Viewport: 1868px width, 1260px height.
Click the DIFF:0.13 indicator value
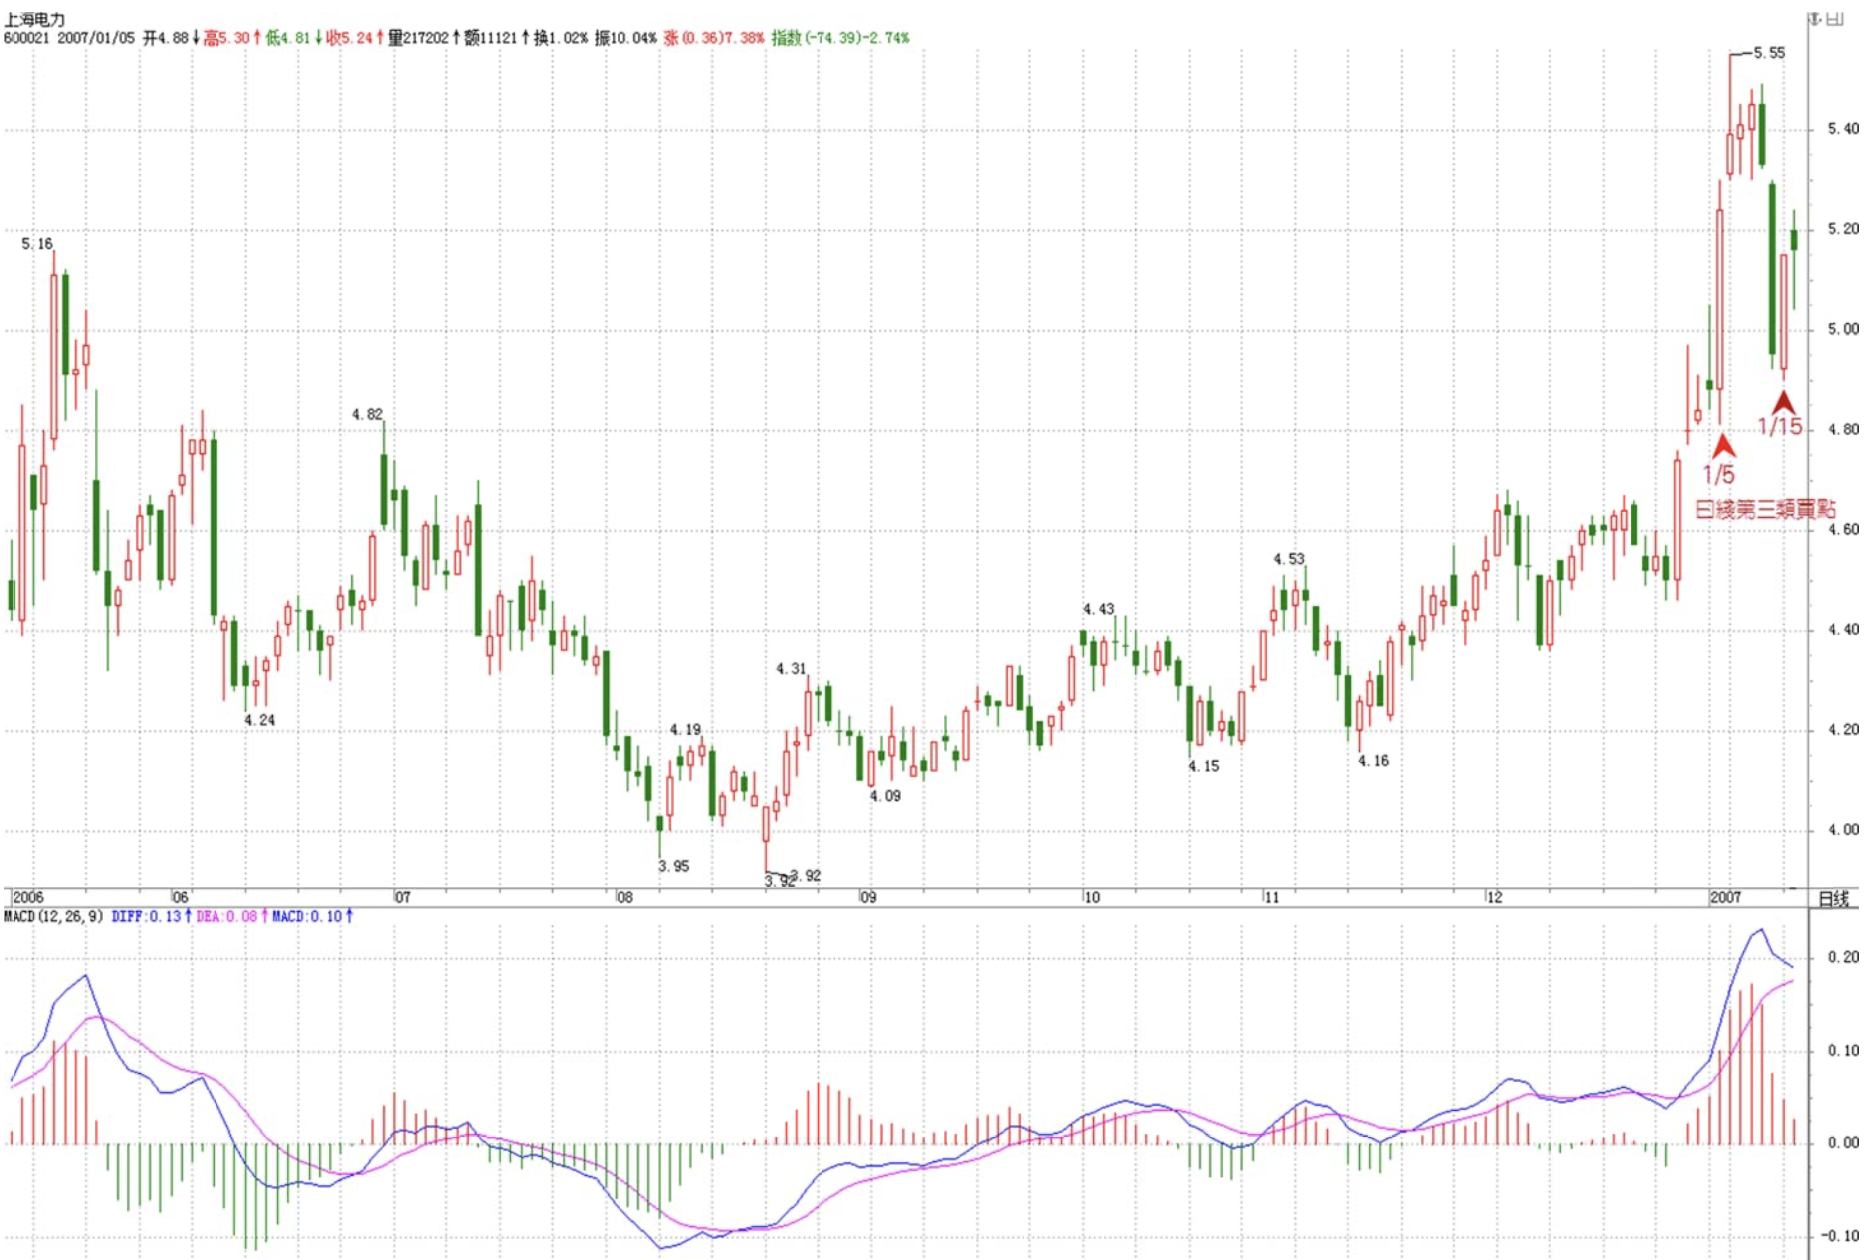pos(150,916)
